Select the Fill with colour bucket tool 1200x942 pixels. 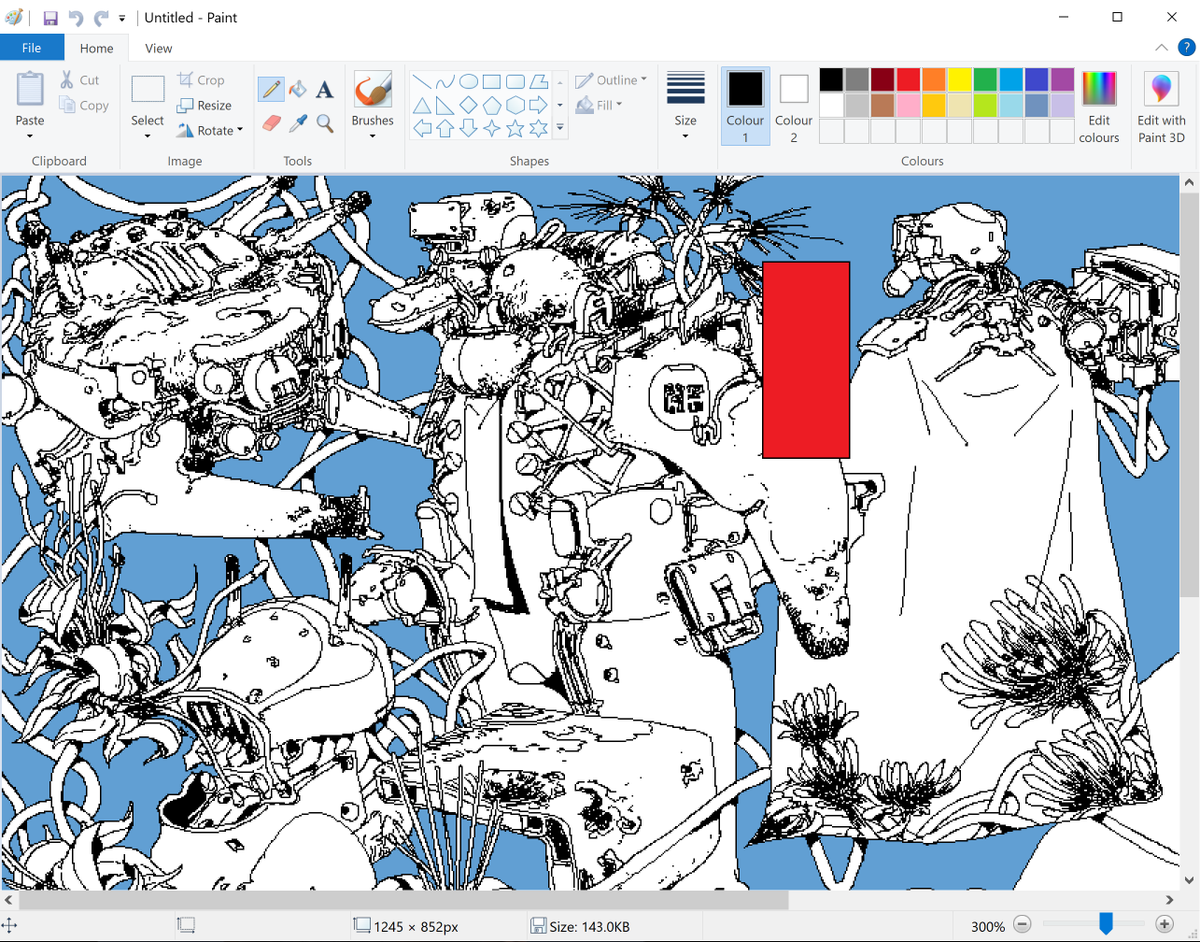click(297, 89)
